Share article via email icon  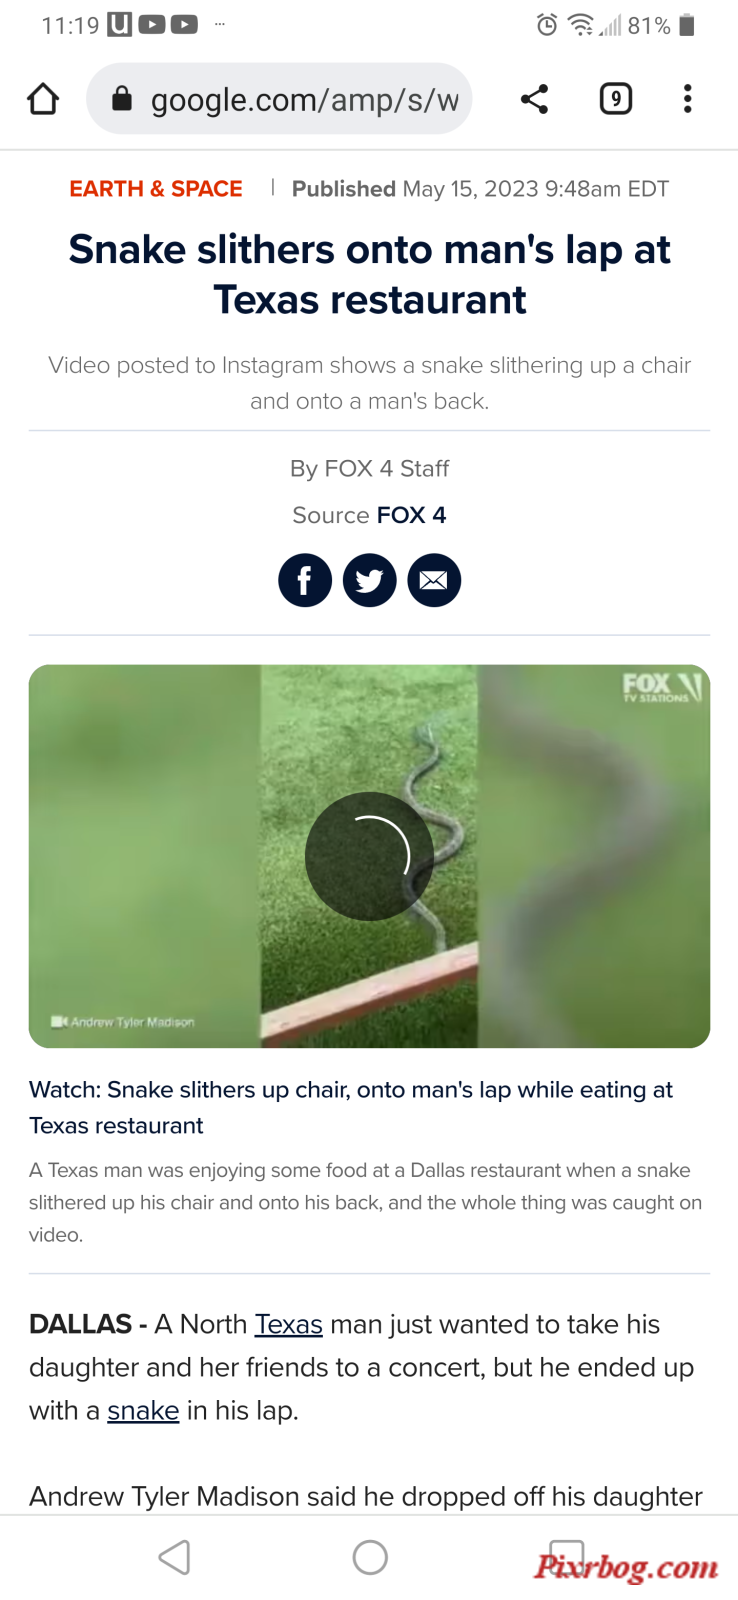434,580
